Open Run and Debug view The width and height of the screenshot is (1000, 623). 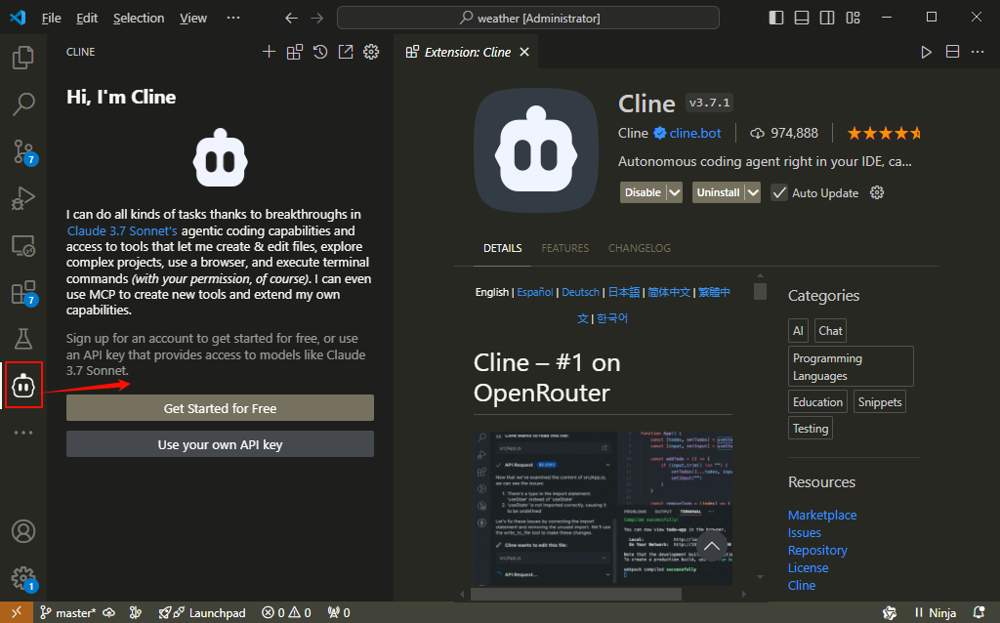[23, 199]
